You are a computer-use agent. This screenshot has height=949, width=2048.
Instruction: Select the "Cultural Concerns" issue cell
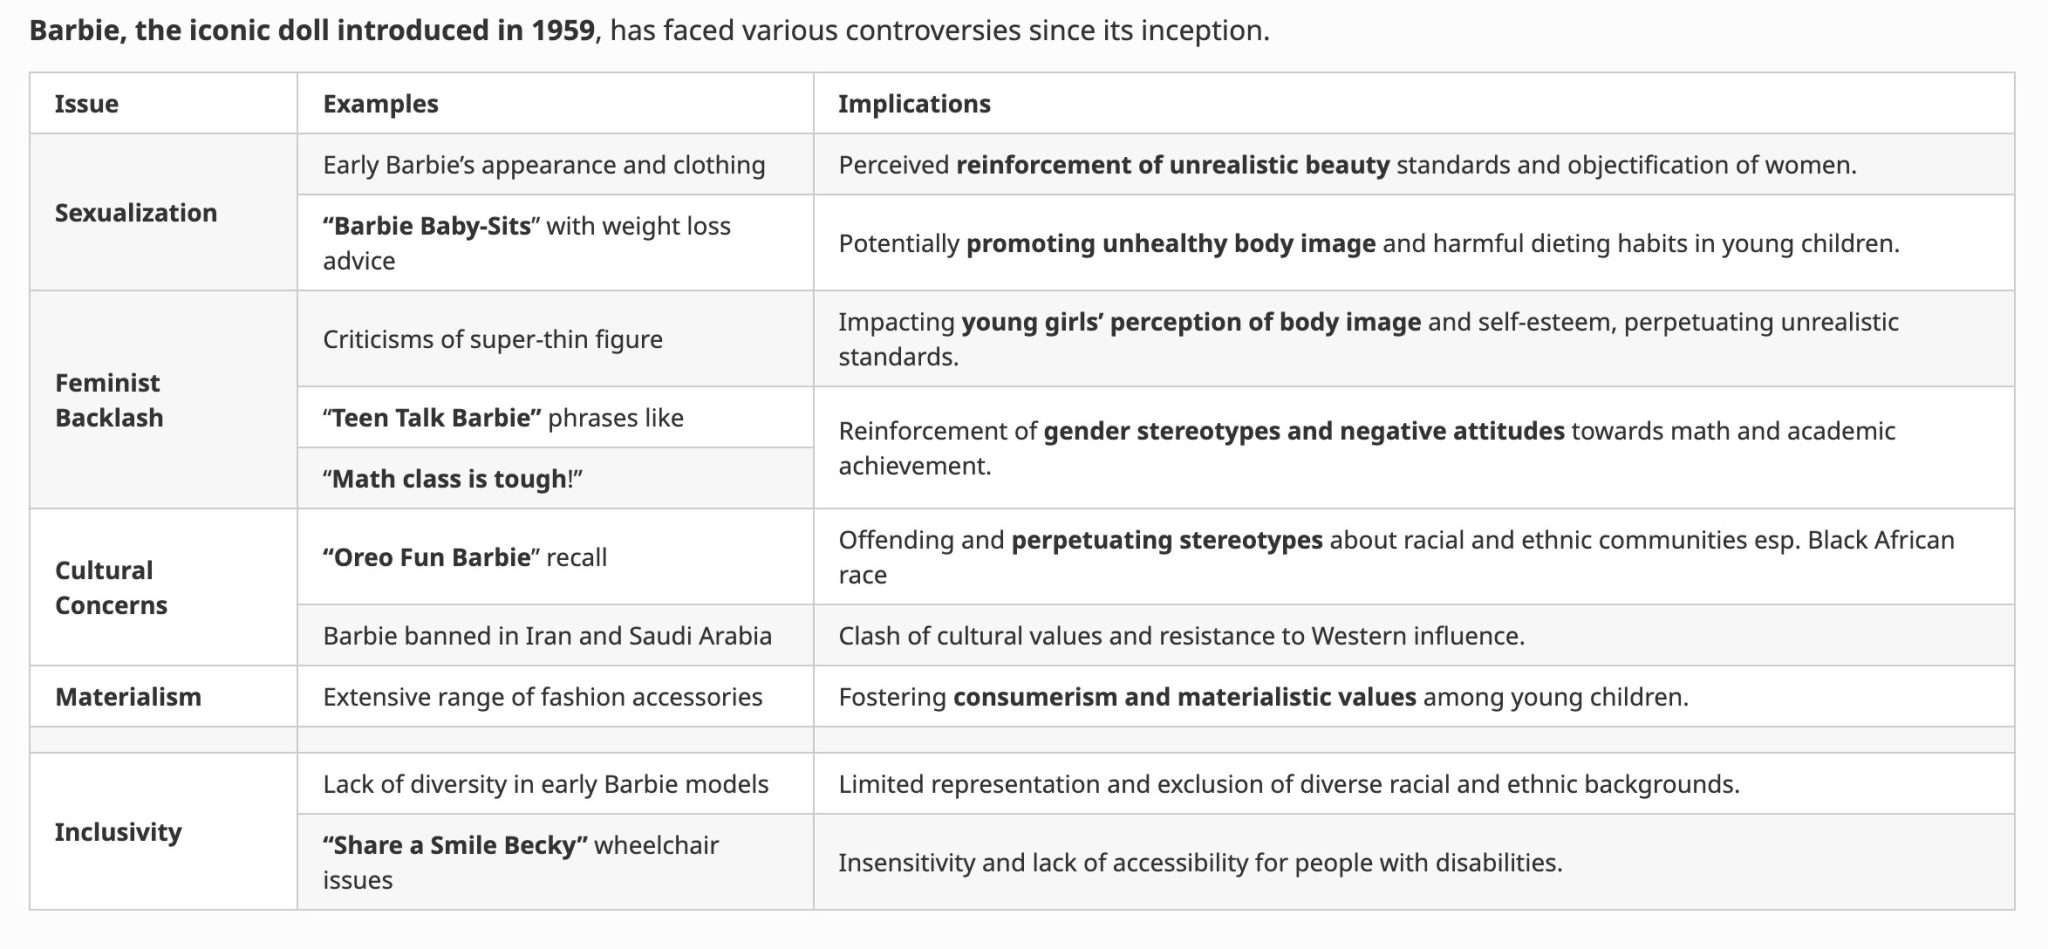pyautogui.click(x=110, y=587)
